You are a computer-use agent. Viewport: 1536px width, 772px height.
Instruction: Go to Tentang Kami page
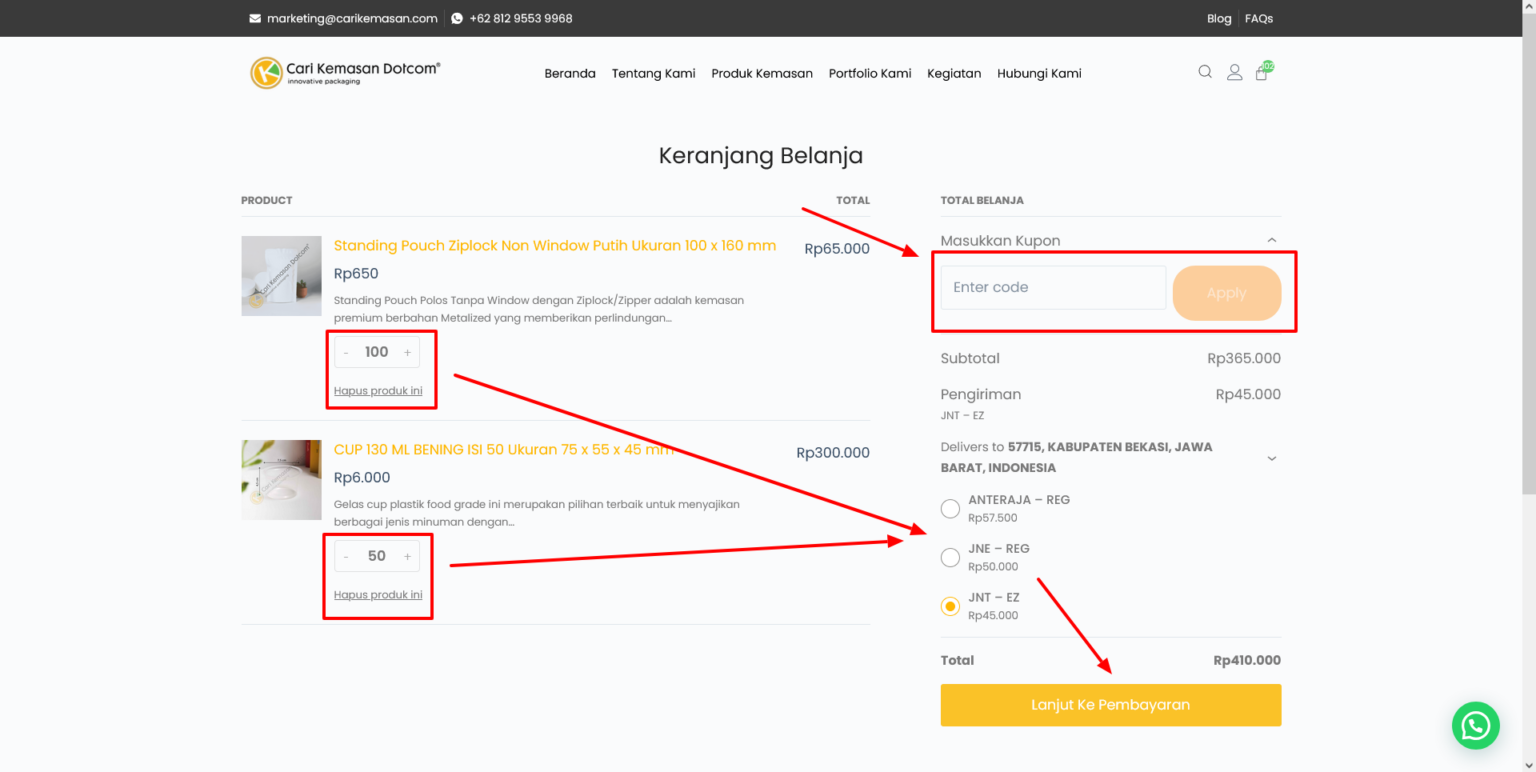coord(653,73)
